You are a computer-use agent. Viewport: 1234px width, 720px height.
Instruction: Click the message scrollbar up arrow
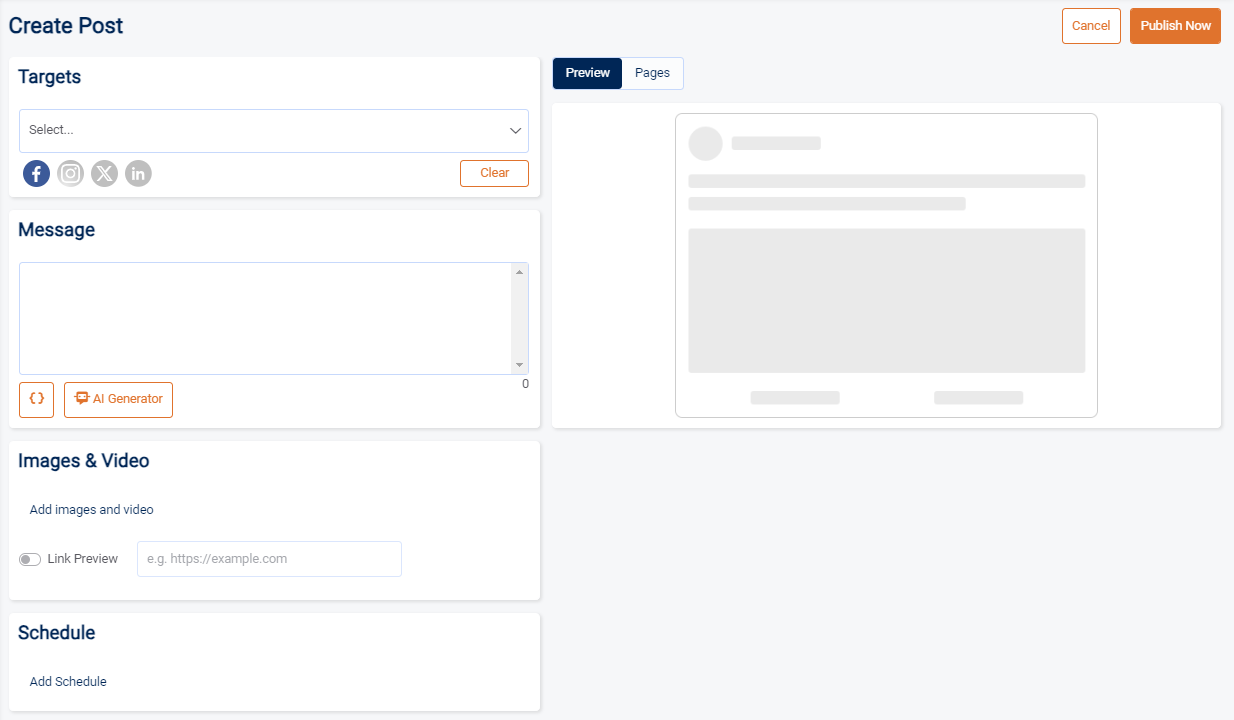click(x=519, y=271)
